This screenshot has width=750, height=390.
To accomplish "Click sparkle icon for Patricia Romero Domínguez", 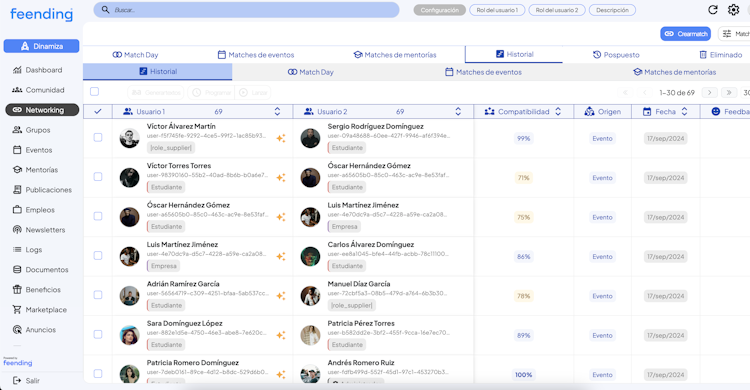I will point(281,375).
